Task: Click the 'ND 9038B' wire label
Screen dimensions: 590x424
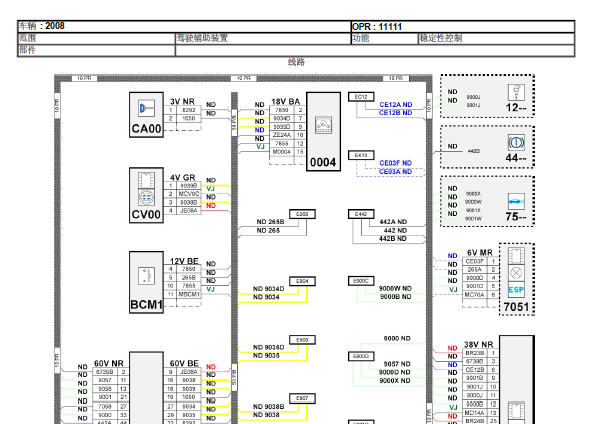Action: click(268, 406)
